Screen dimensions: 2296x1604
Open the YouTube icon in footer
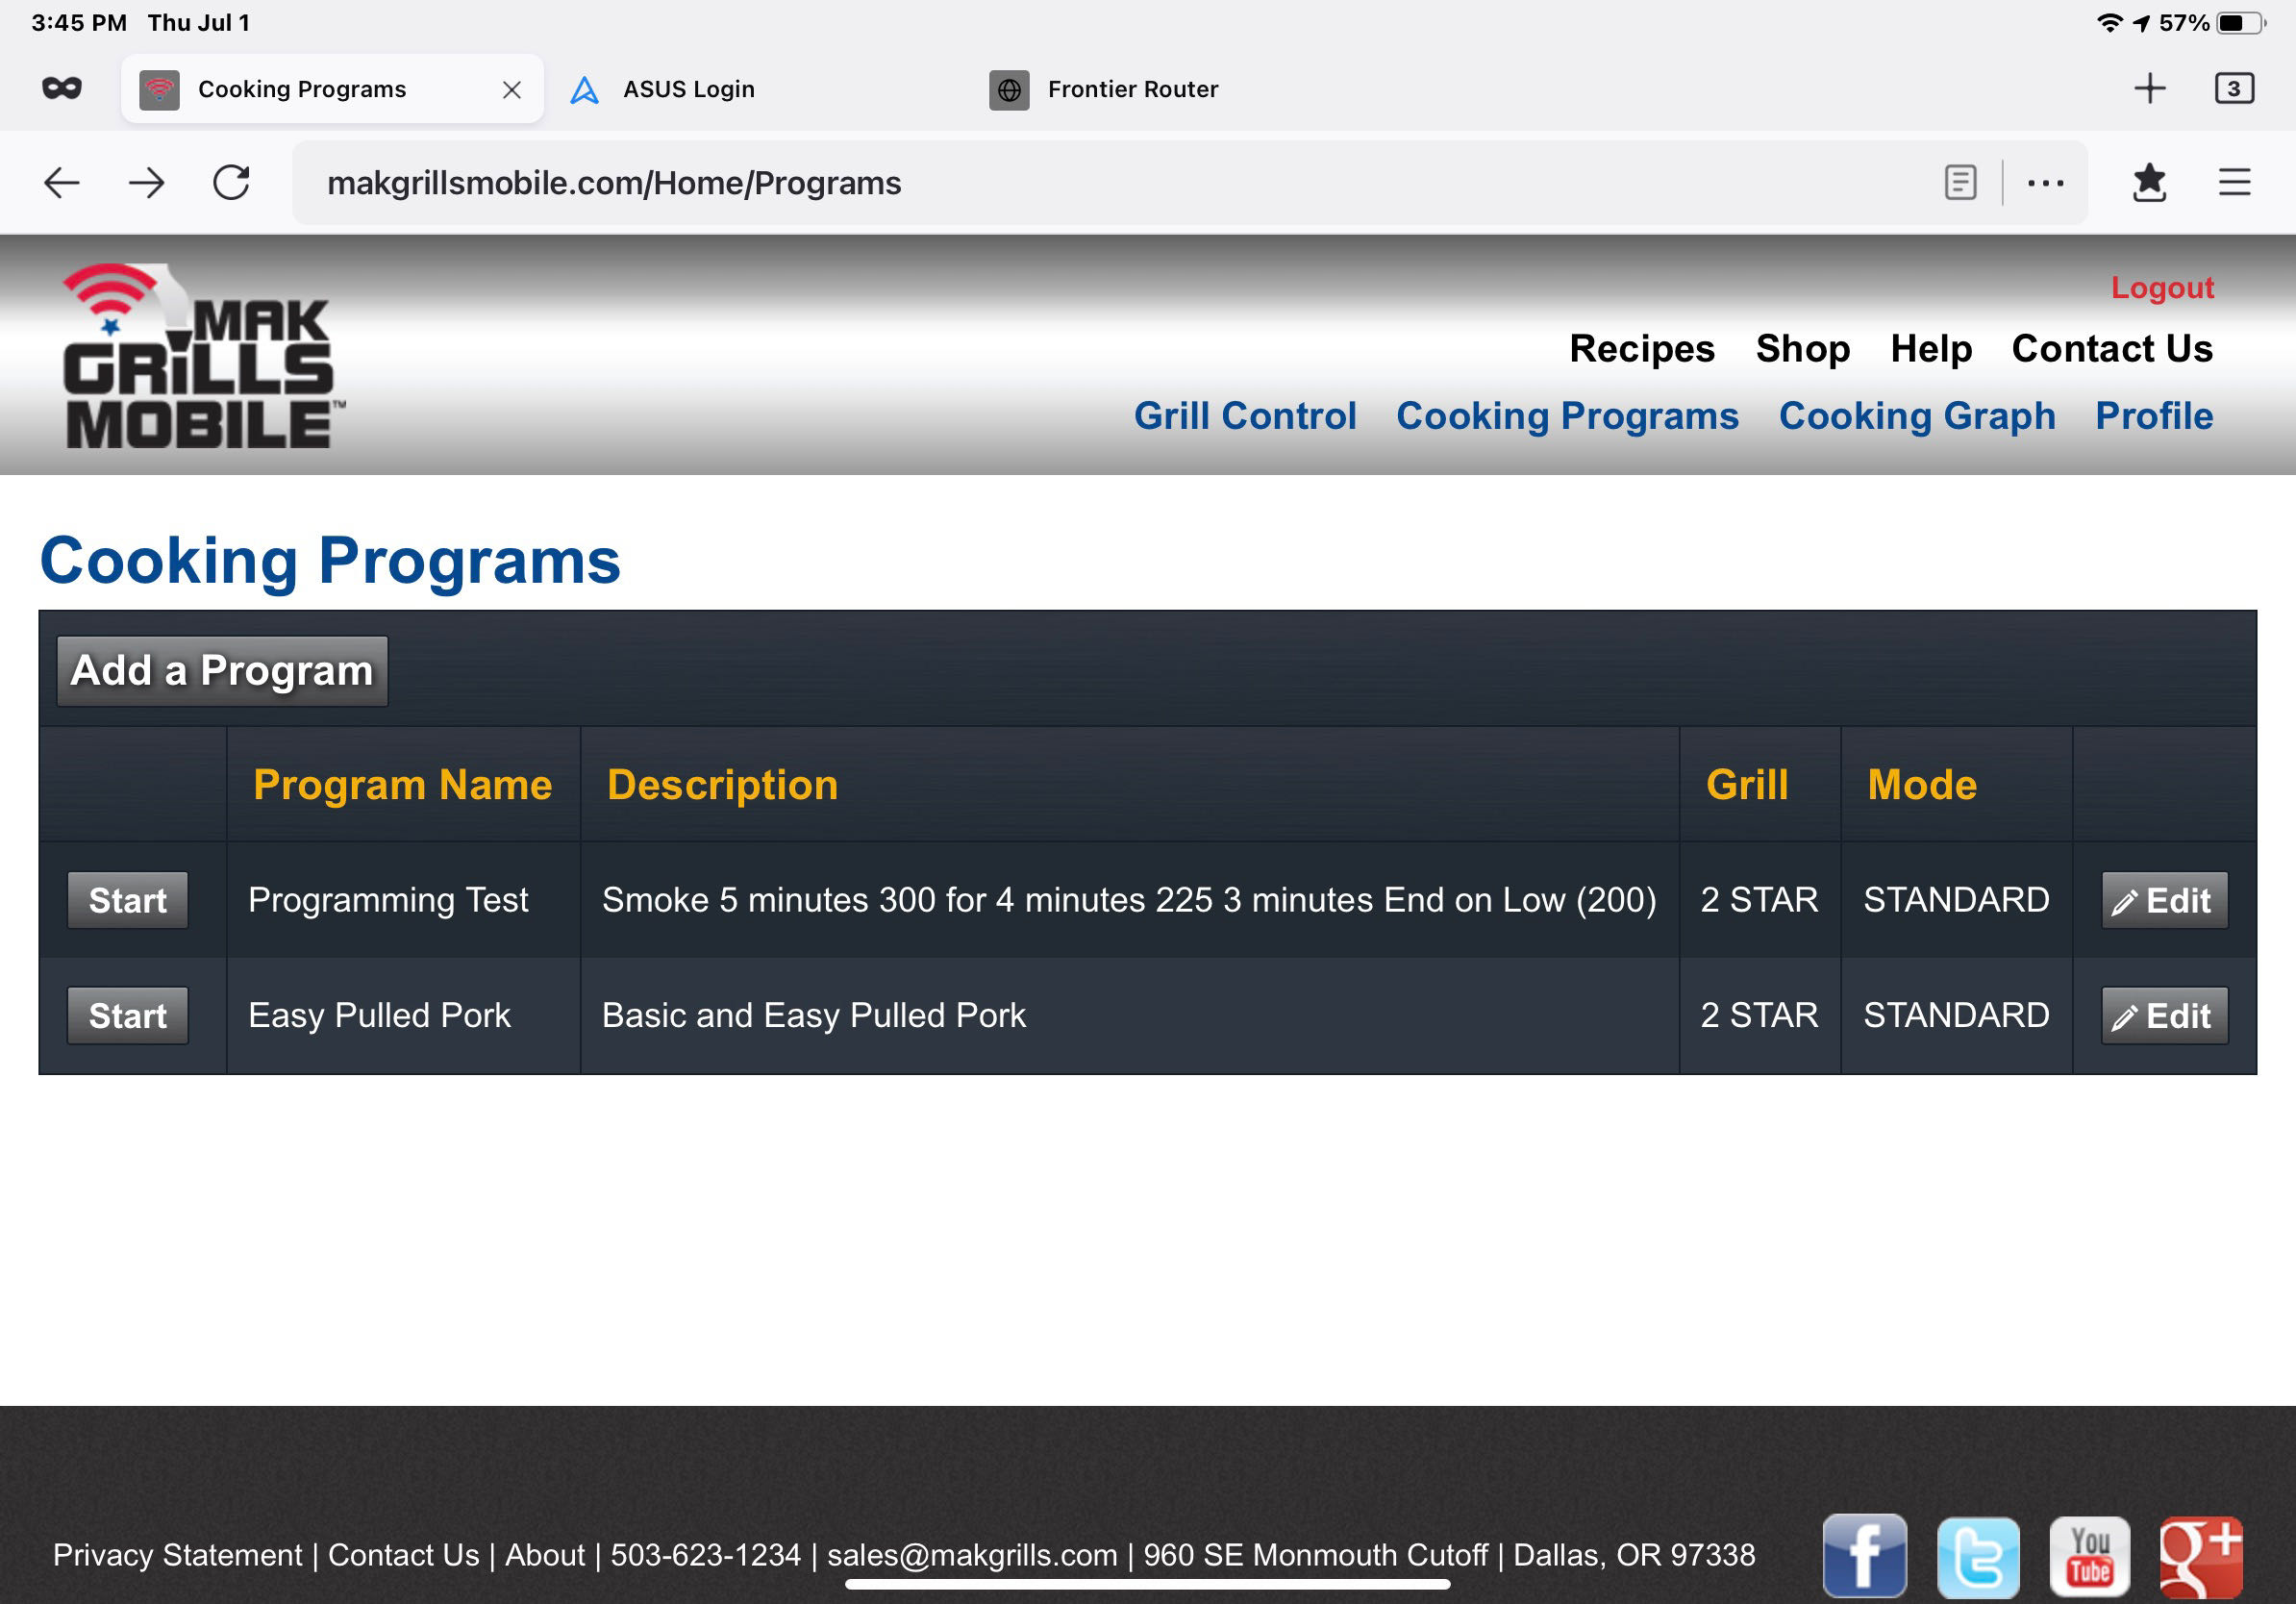2089,1555
